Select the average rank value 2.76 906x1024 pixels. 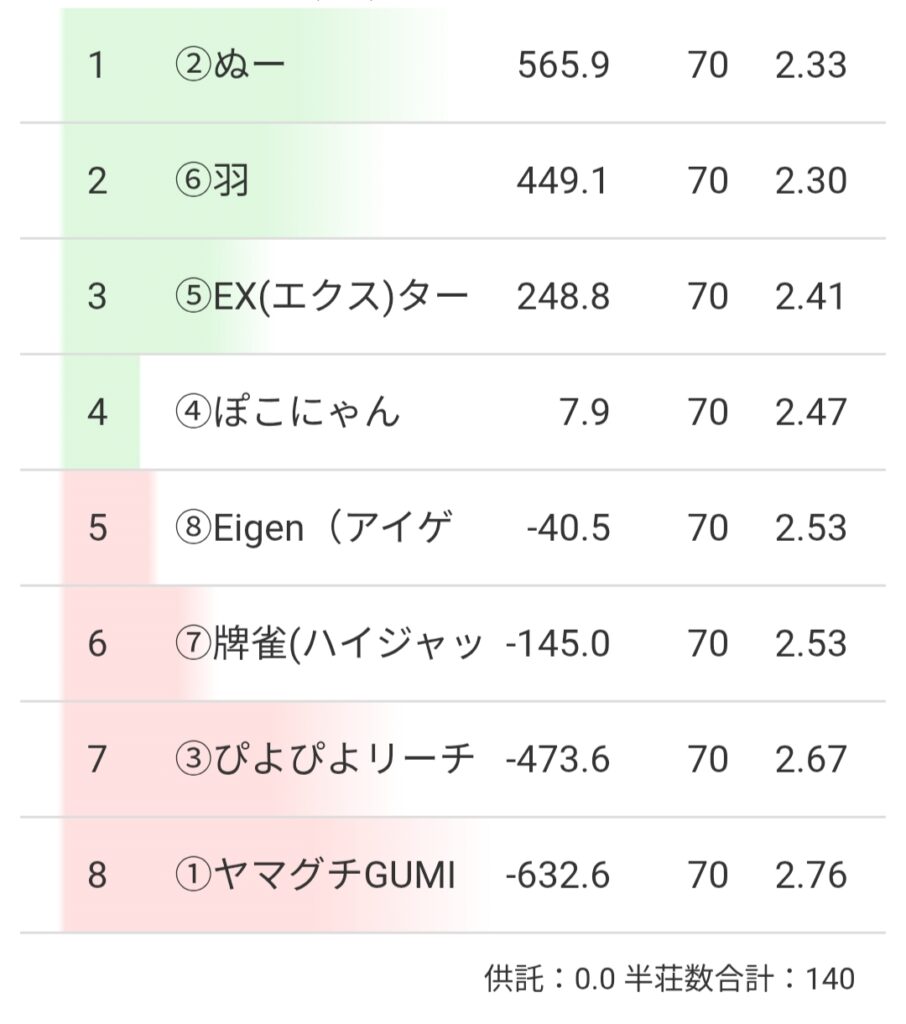tap(810, 876)
